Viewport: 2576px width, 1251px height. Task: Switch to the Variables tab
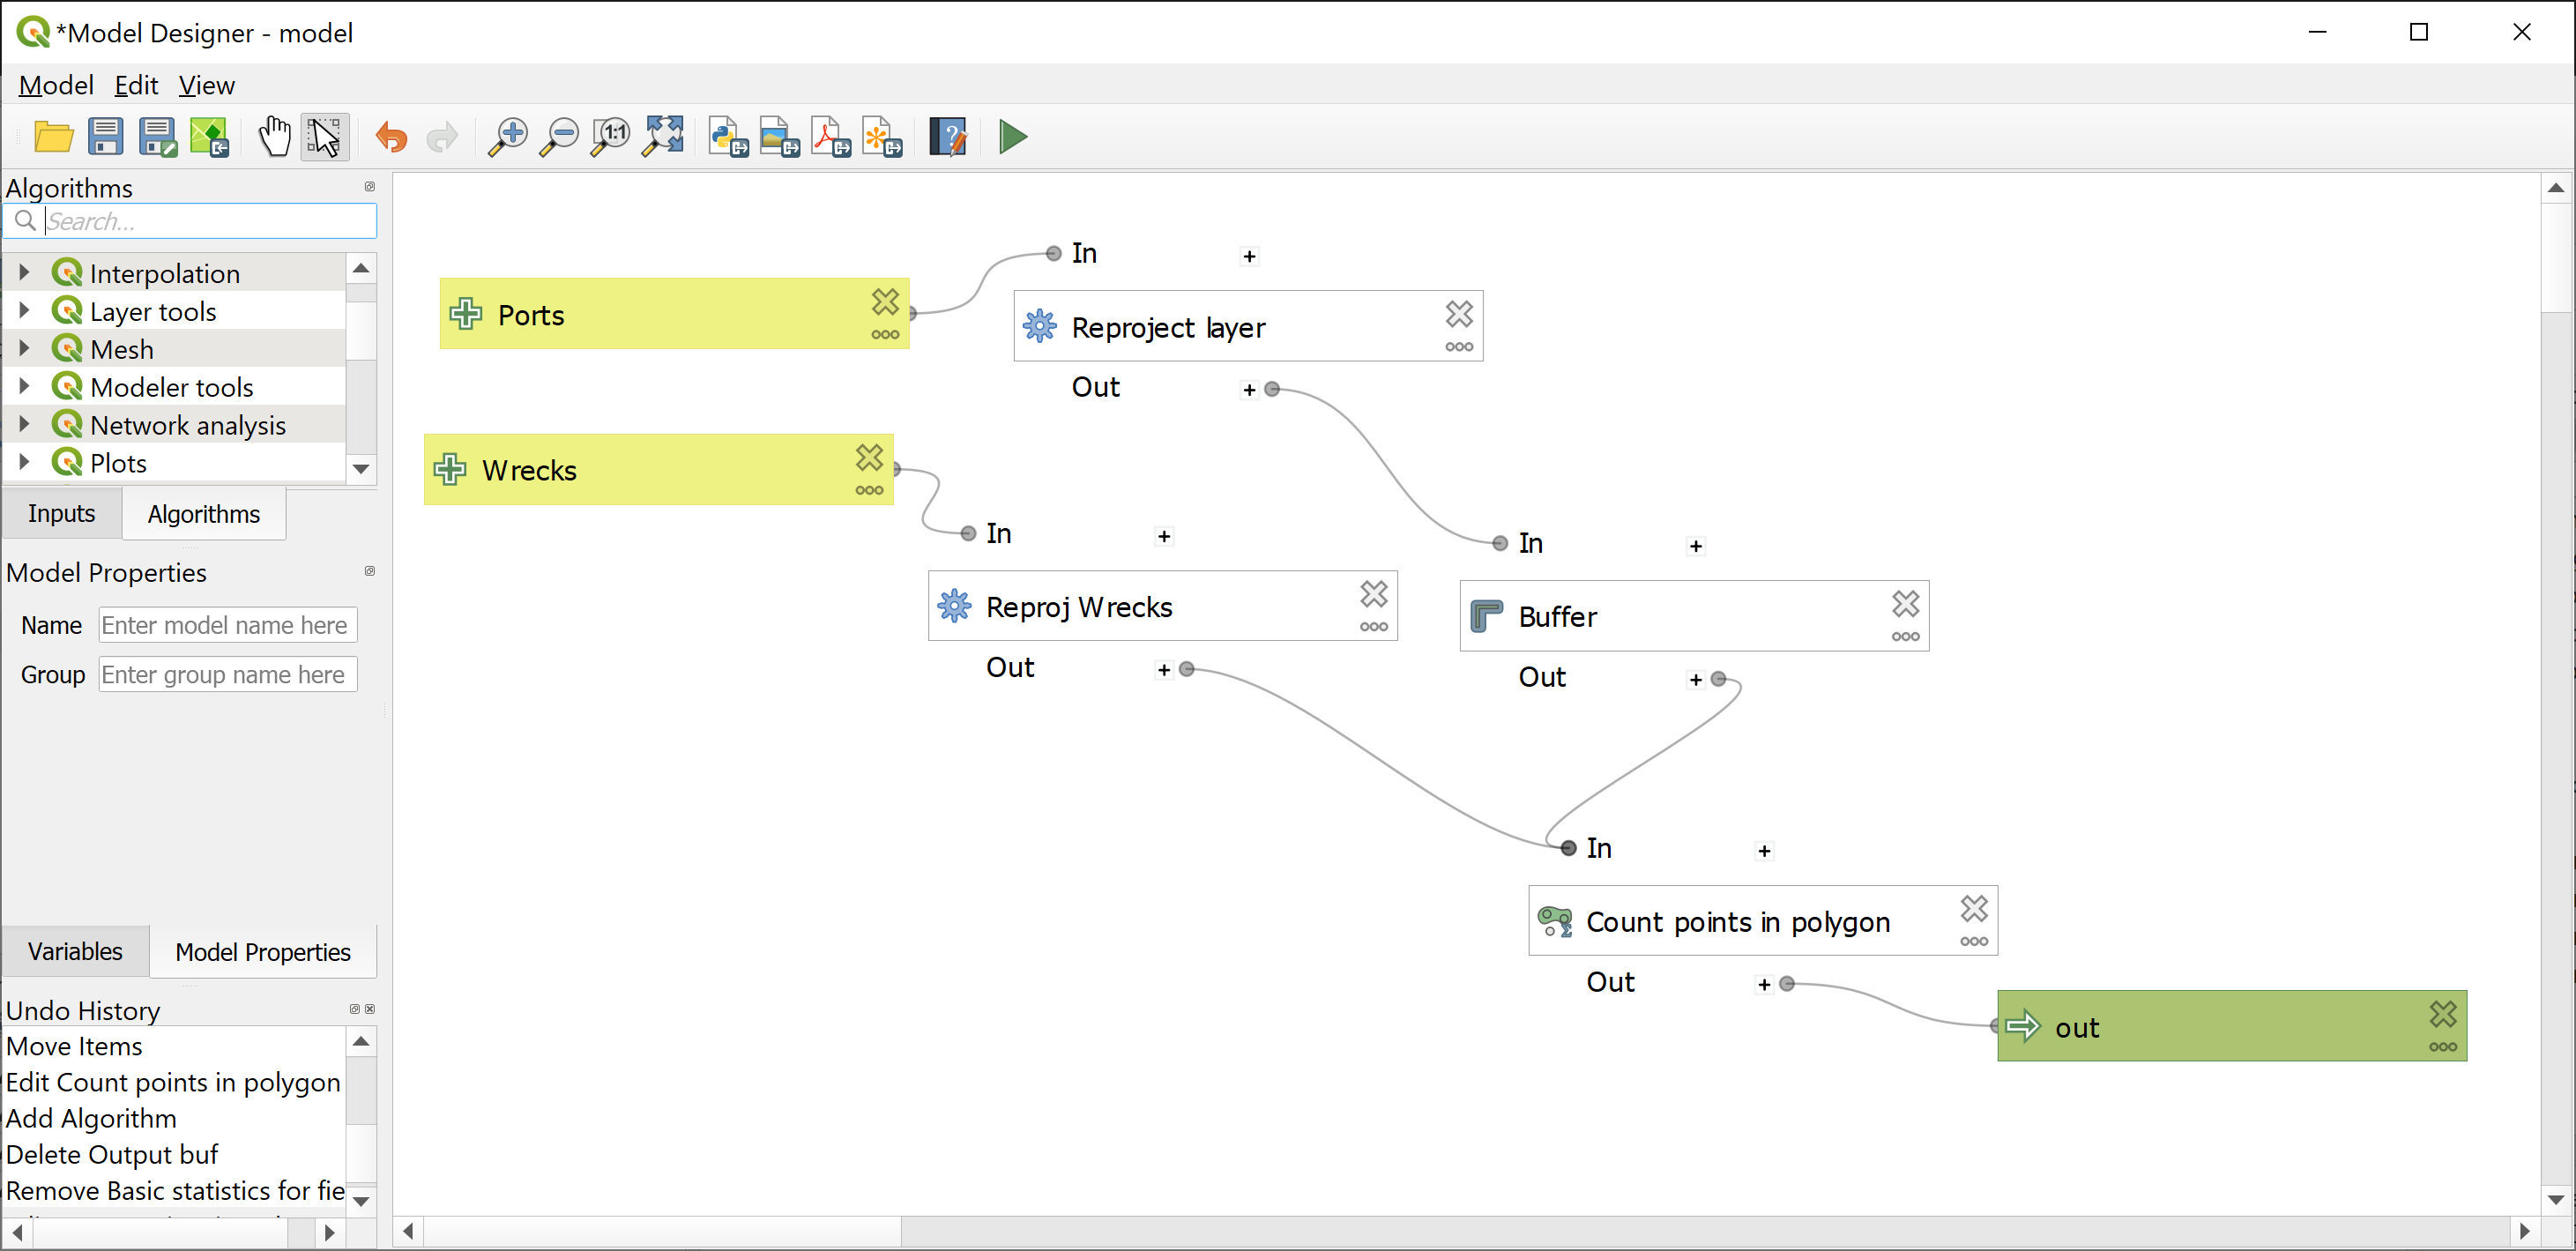(75, 951)
